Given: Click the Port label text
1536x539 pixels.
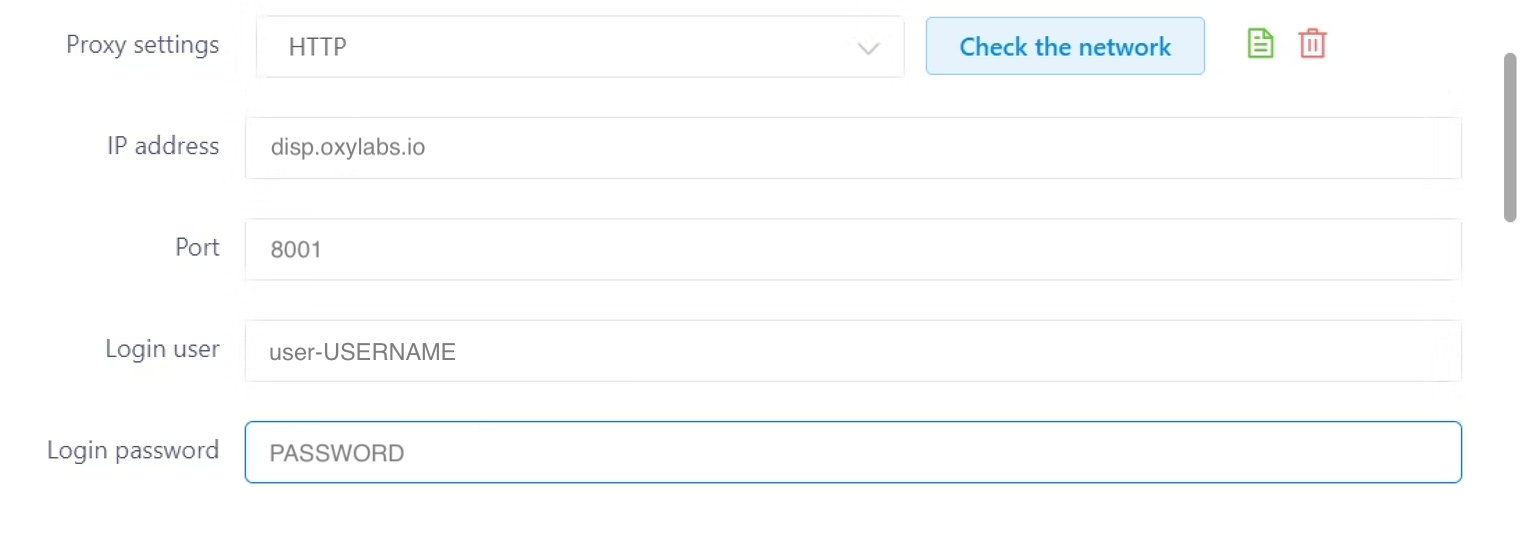Looking at the screenshot, I should point(197,247).
